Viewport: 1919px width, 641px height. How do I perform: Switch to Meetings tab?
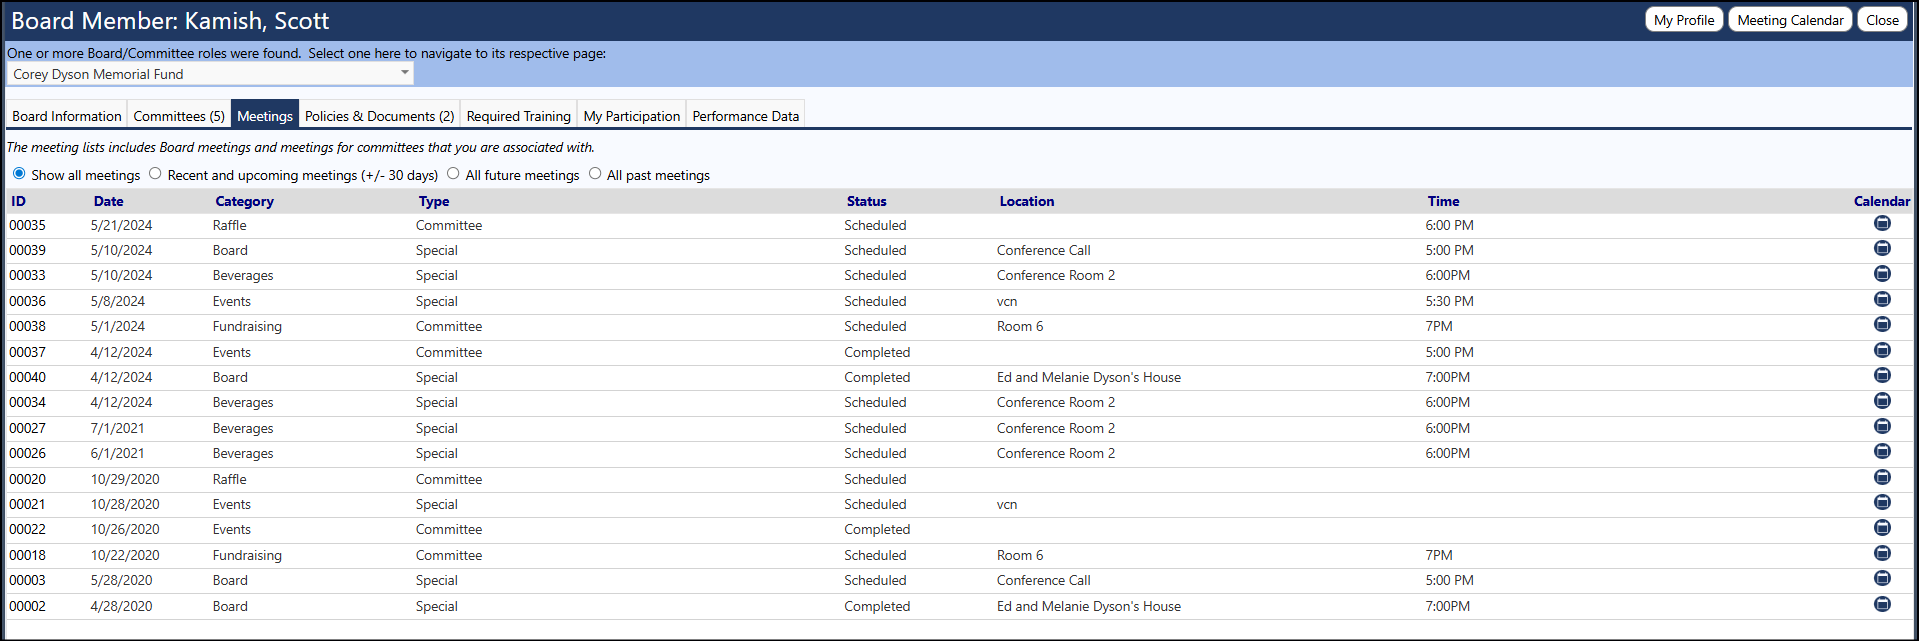pos(265,116)
